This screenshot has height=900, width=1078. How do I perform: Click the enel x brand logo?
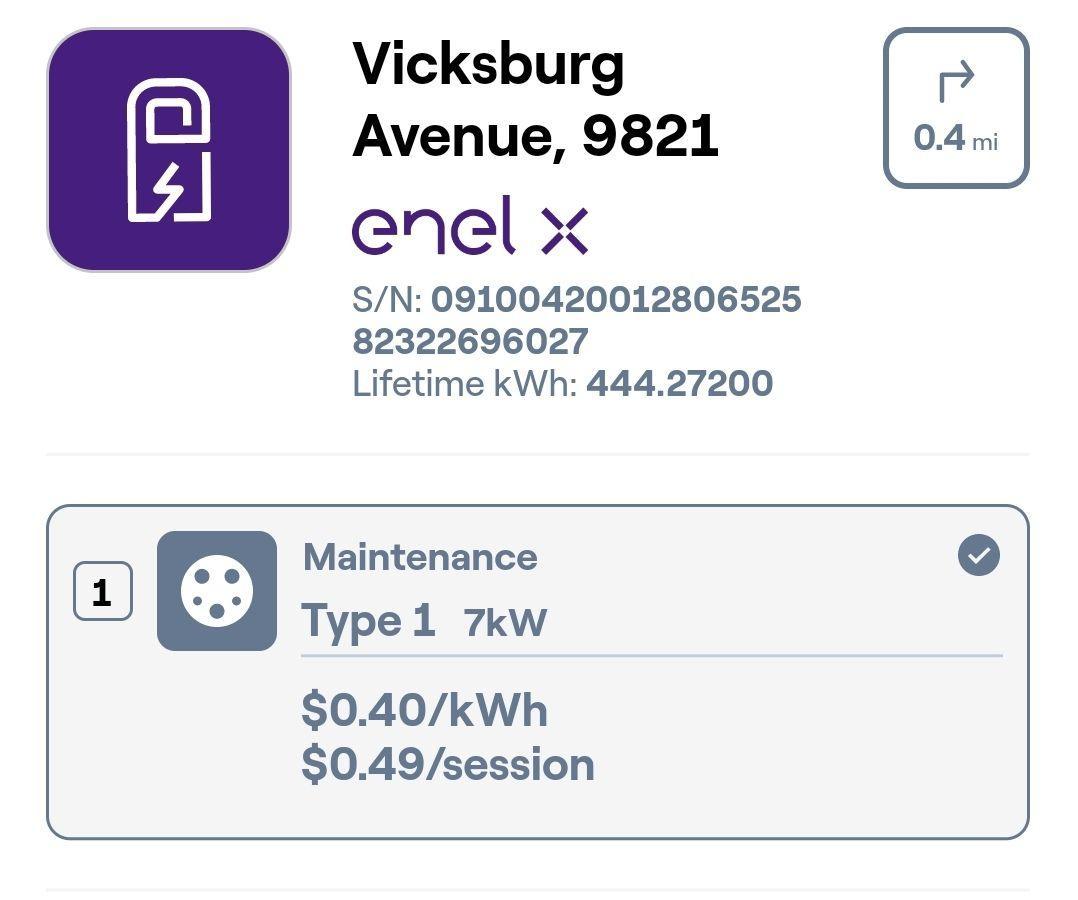469,227
